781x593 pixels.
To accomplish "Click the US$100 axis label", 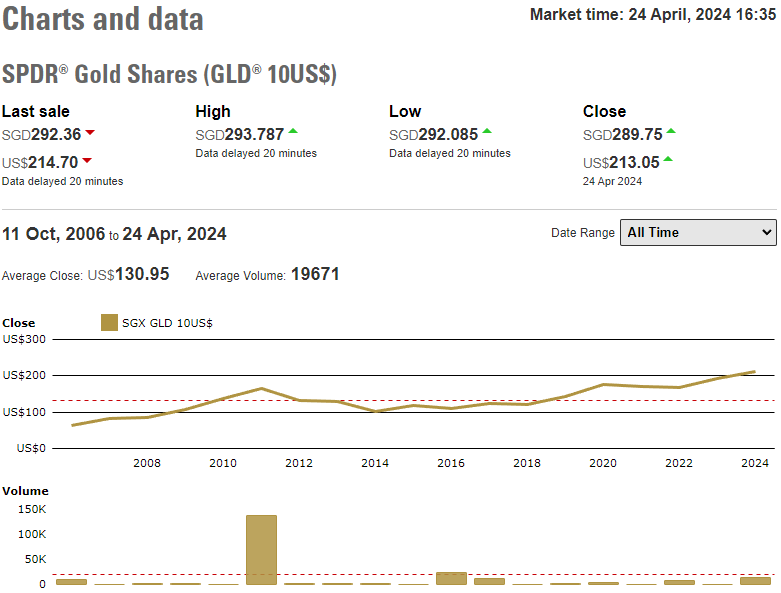I will click(x=24, y=412).
